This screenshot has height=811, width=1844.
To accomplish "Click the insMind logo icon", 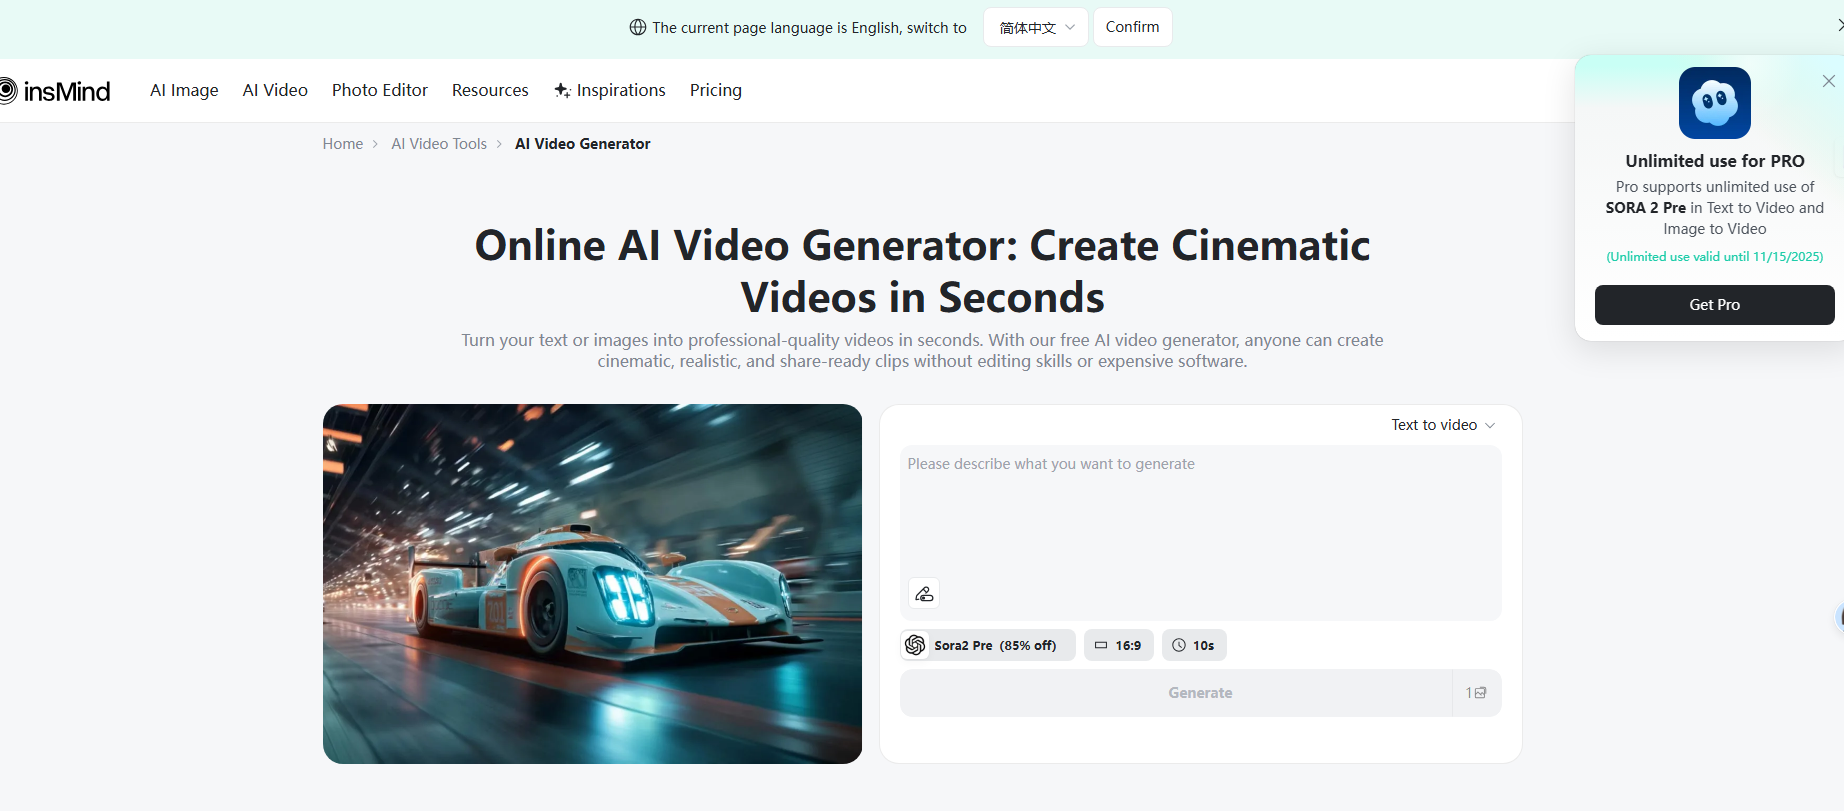I will point(8,91).
